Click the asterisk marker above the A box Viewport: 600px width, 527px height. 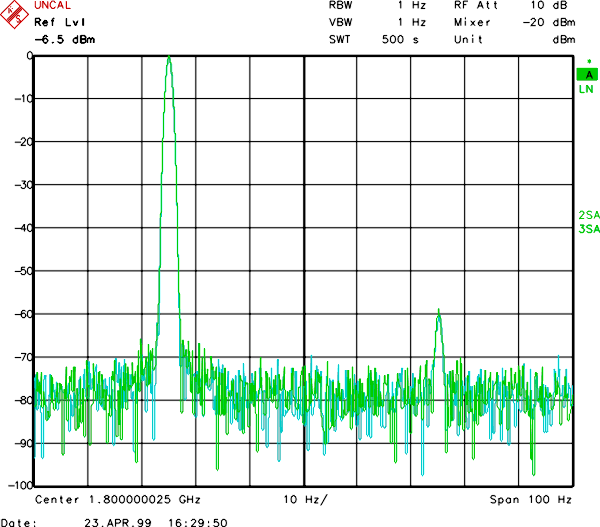[589, 62]
